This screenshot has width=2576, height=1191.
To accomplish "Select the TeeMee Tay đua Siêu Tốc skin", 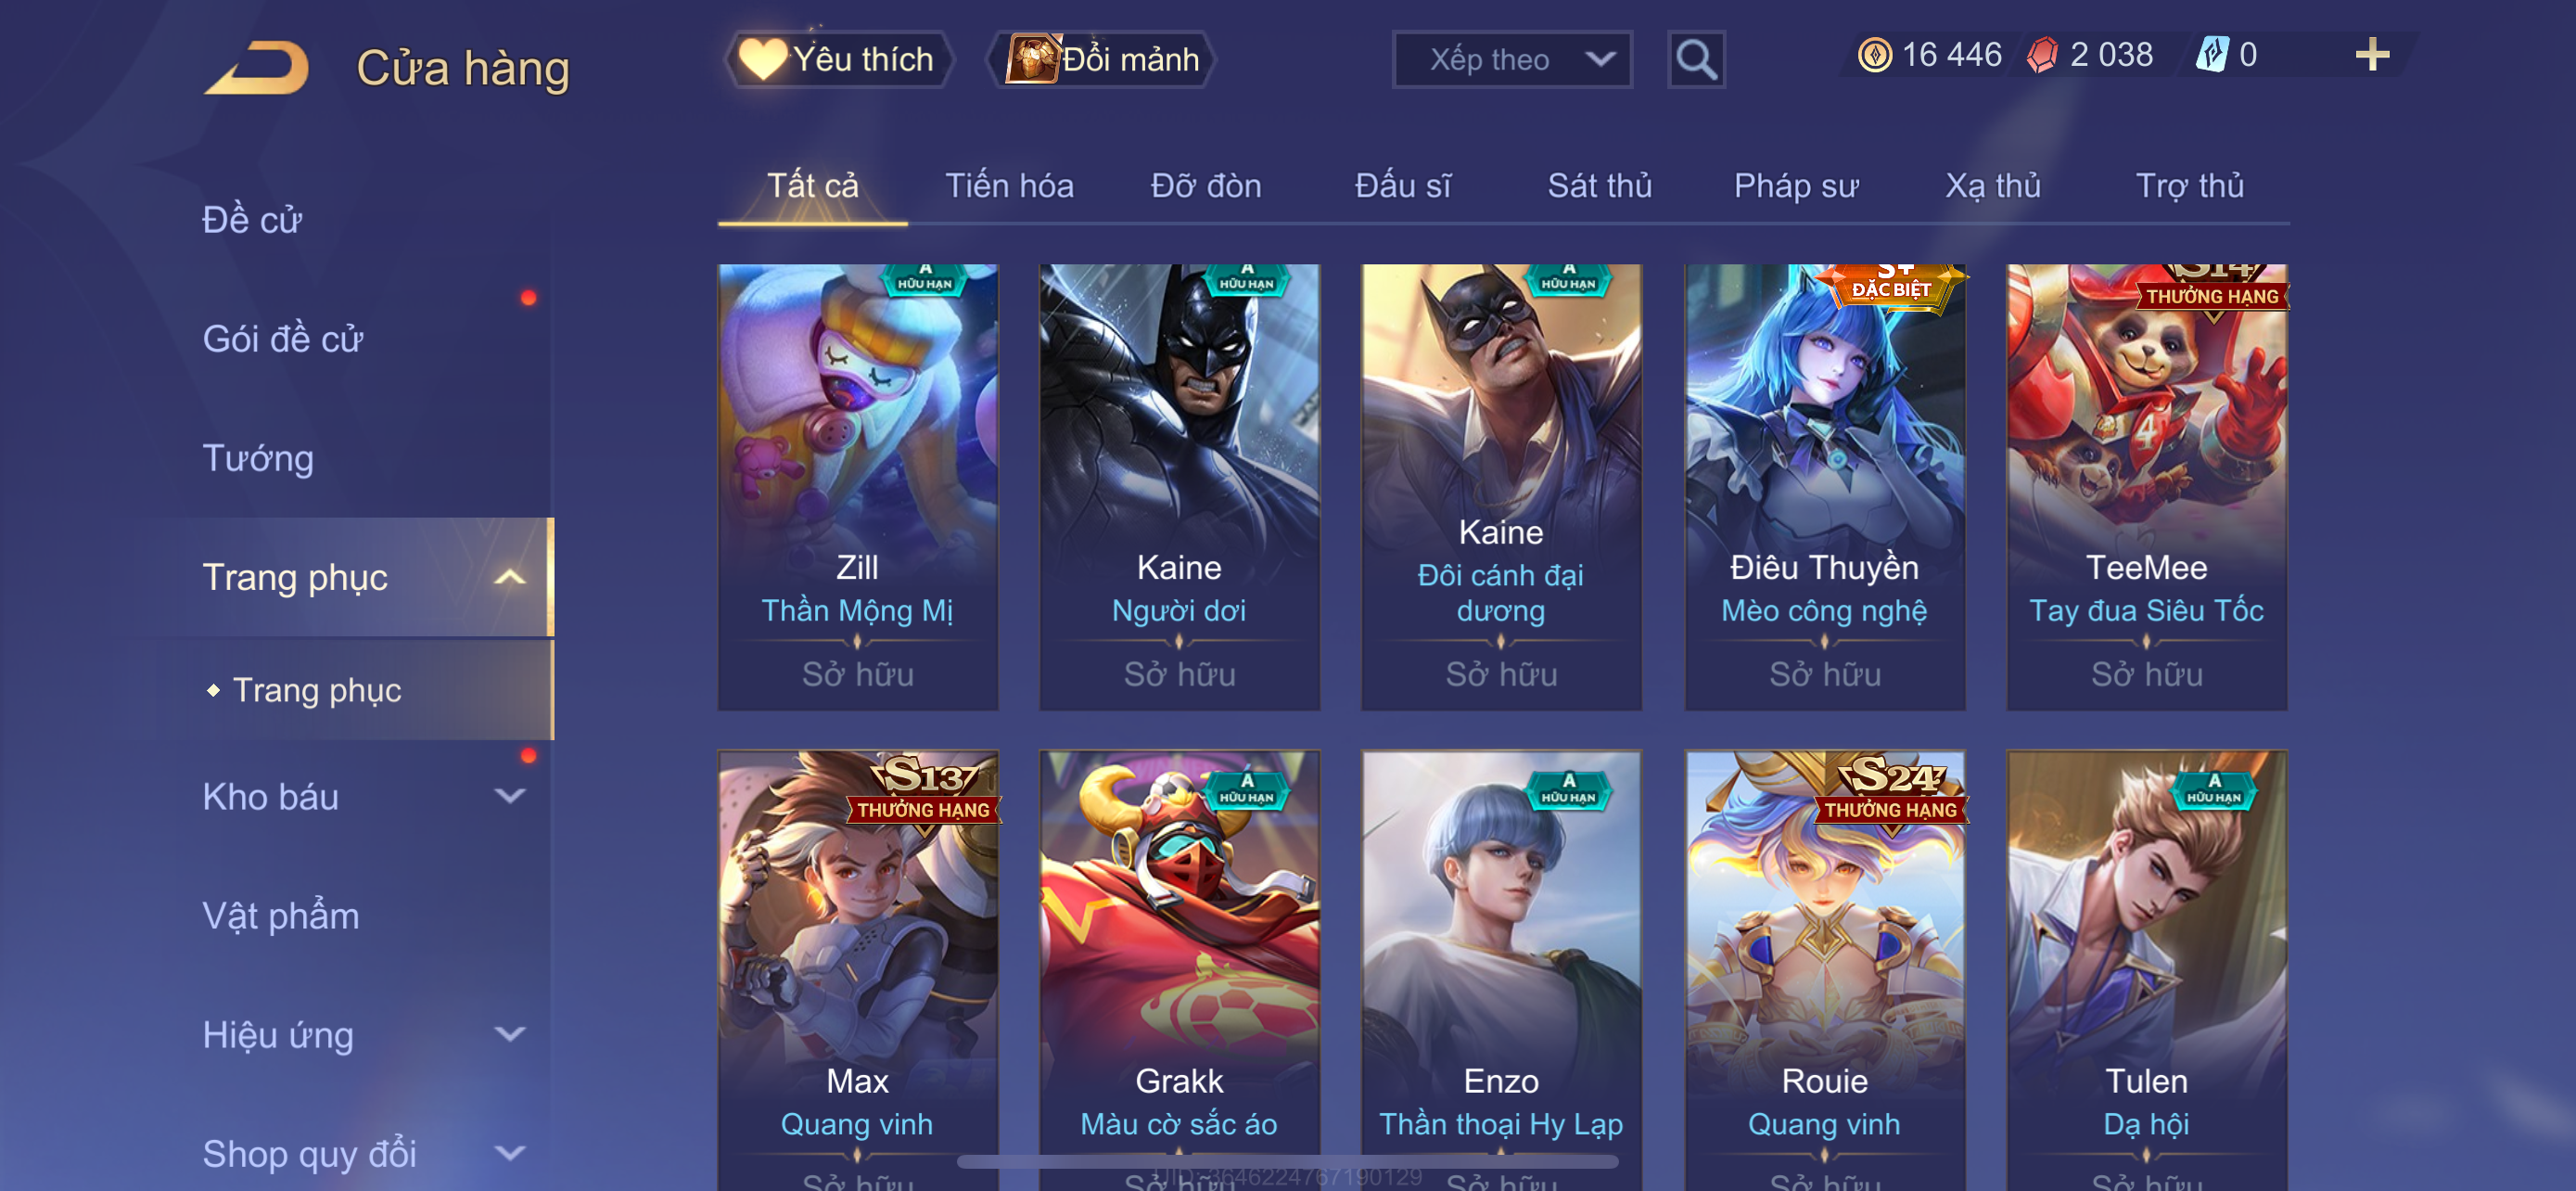I will tap(2146, 487).
